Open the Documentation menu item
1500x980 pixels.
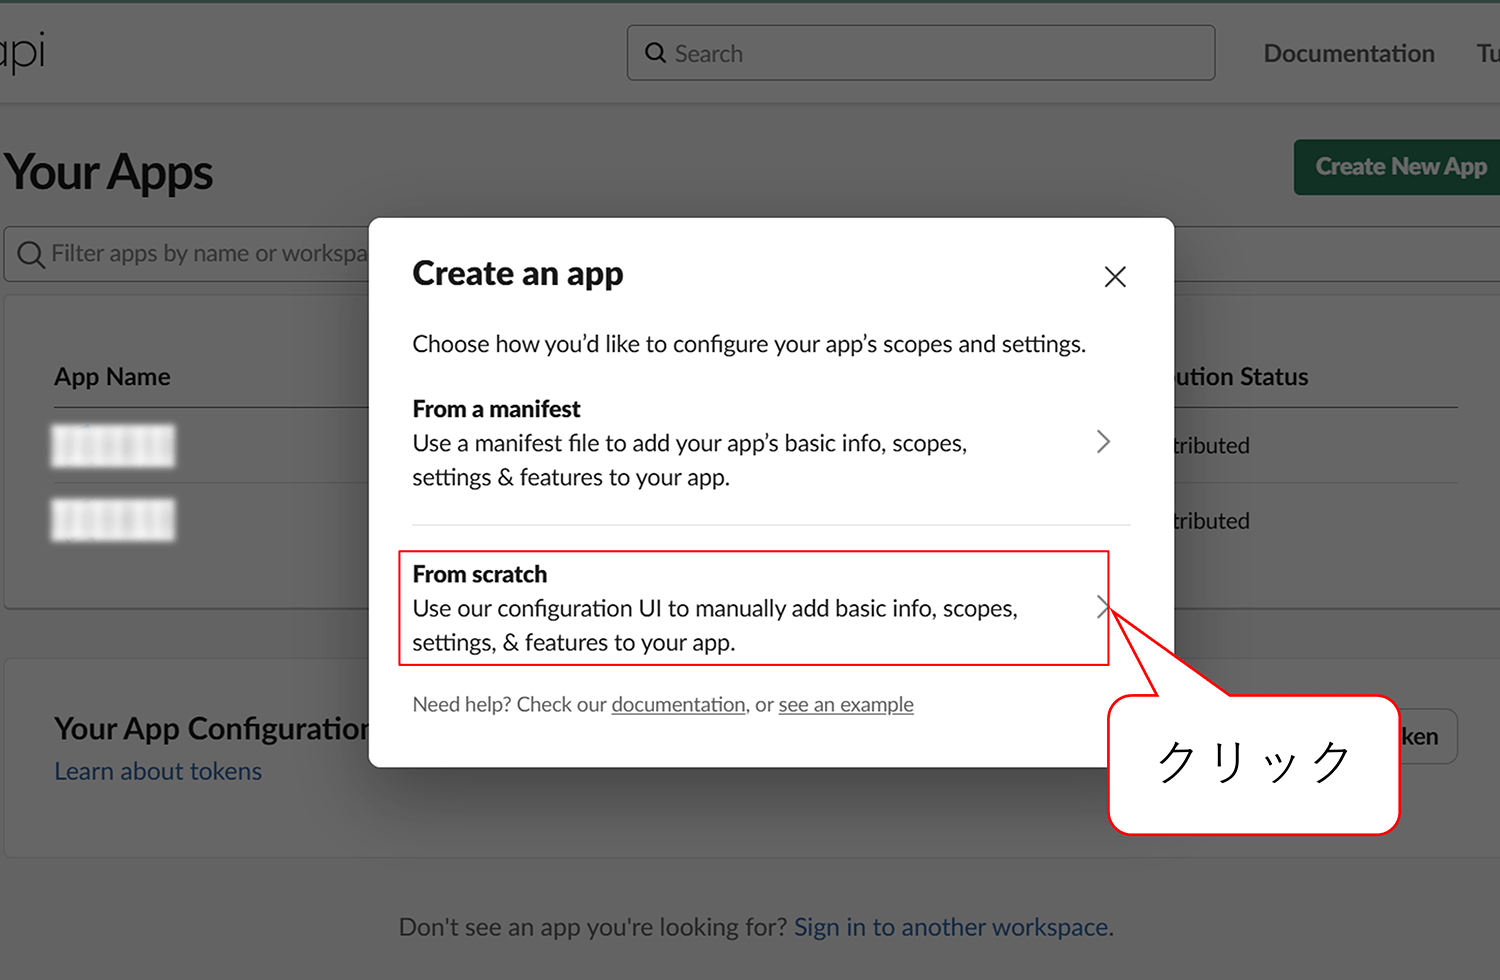1349,53
